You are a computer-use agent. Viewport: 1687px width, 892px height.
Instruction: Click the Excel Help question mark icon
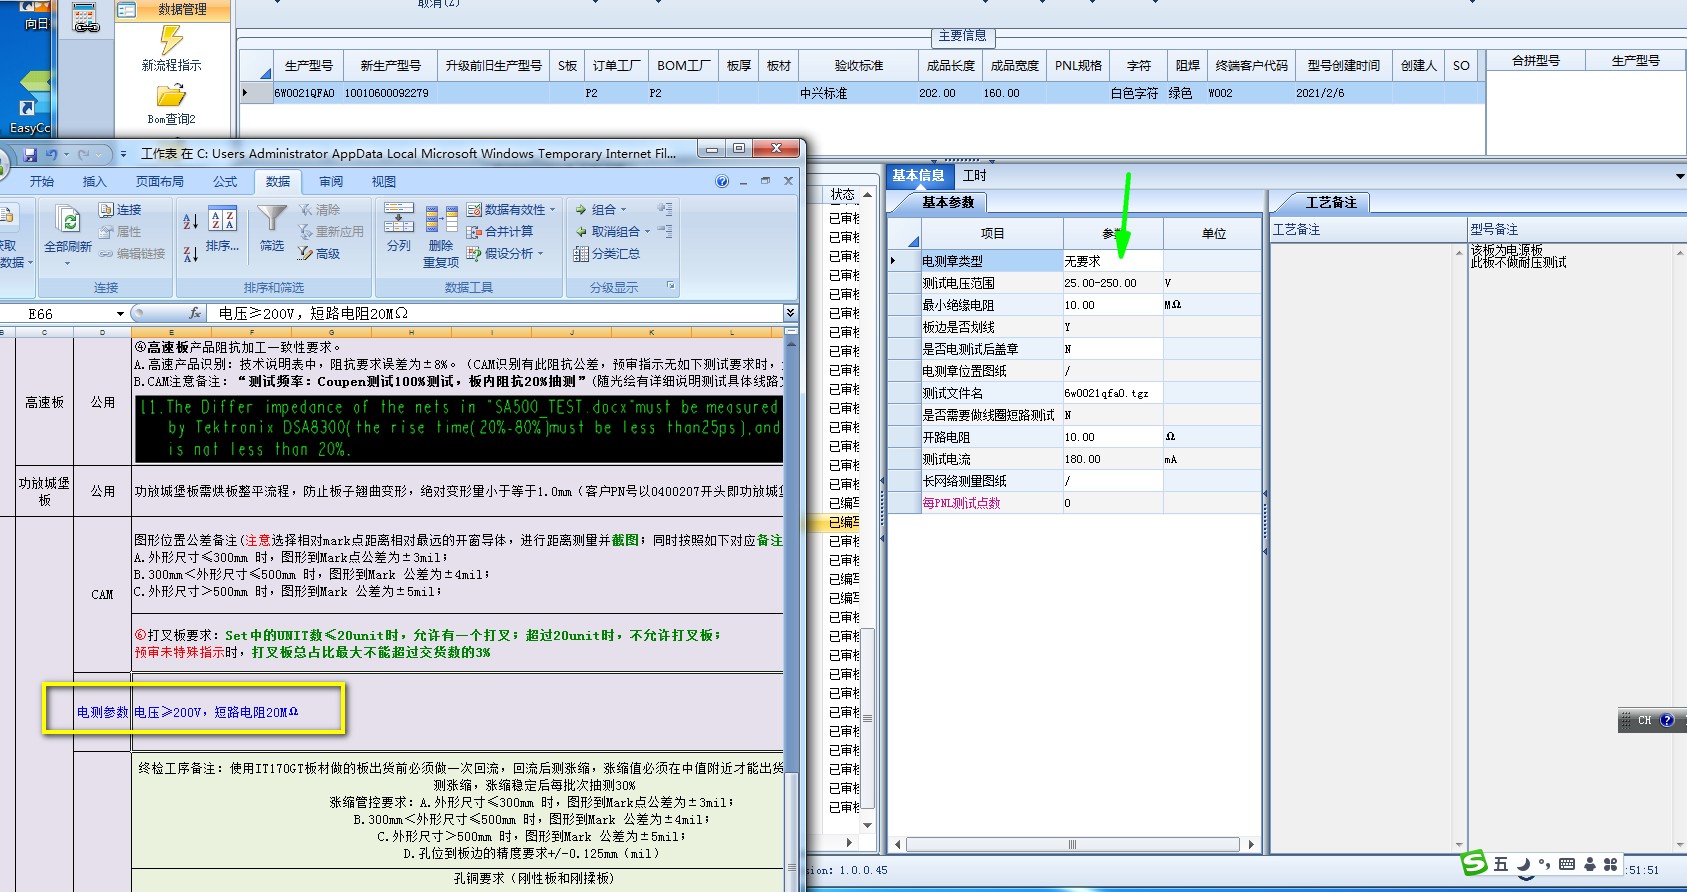(x=722, y=181)
